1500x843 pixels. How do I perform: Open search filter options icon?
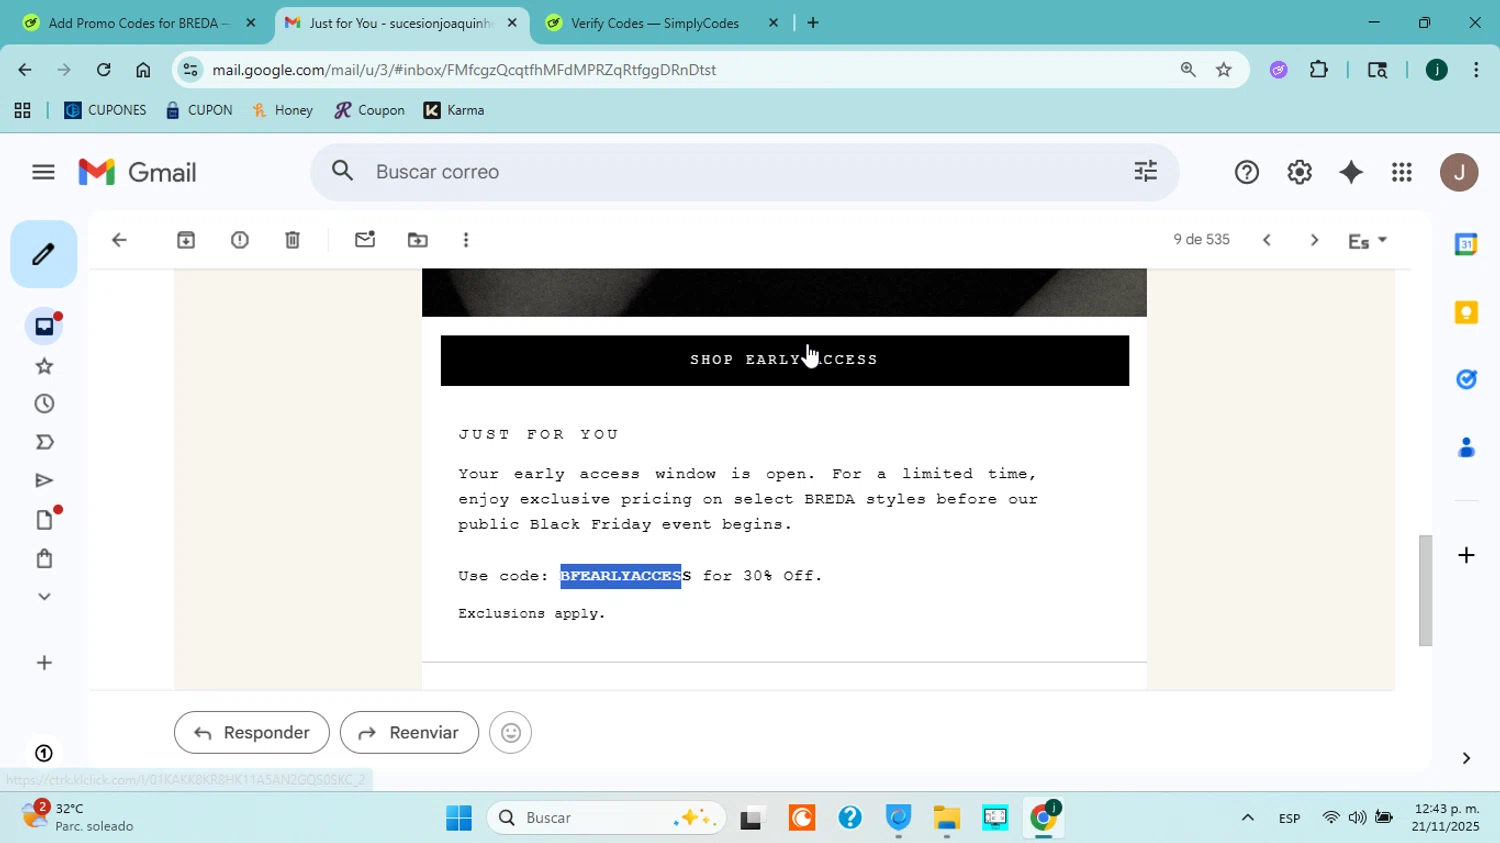point(1145,172)
